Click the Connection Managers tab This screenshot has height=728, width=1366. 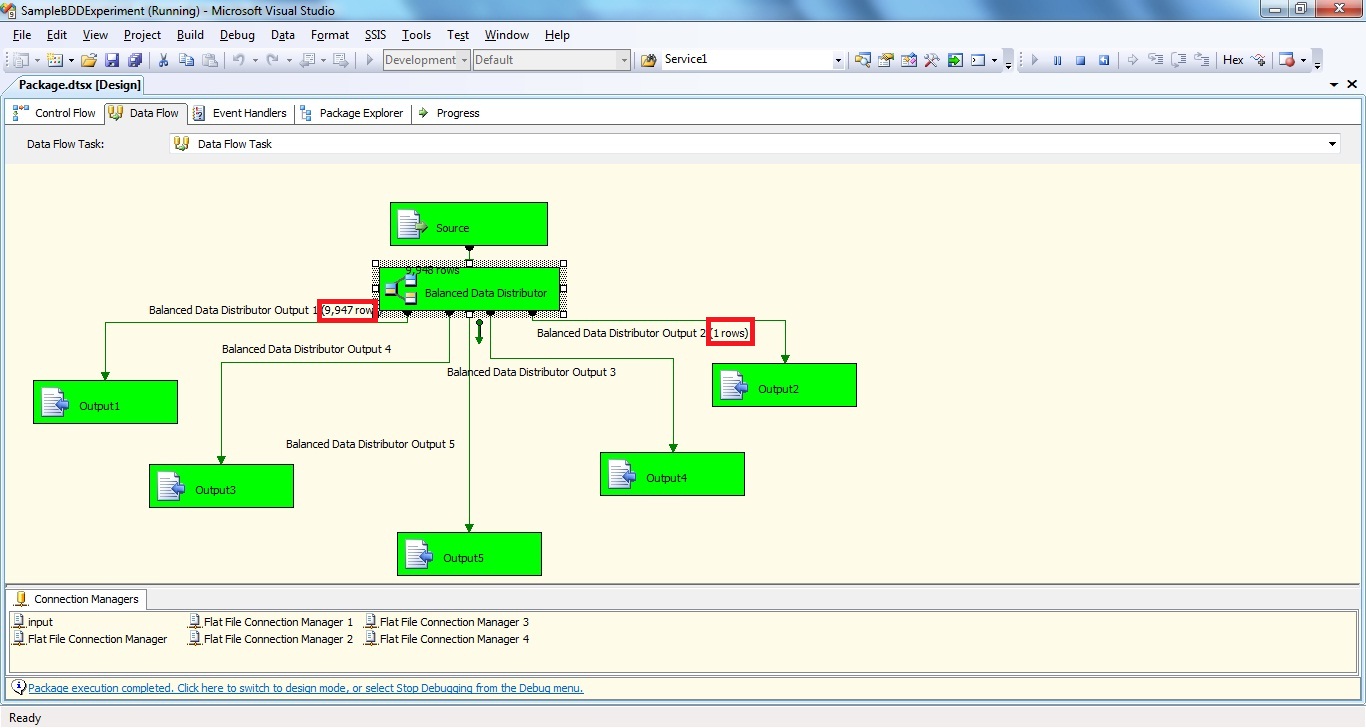pyautogui.click(x=76, y=599)
